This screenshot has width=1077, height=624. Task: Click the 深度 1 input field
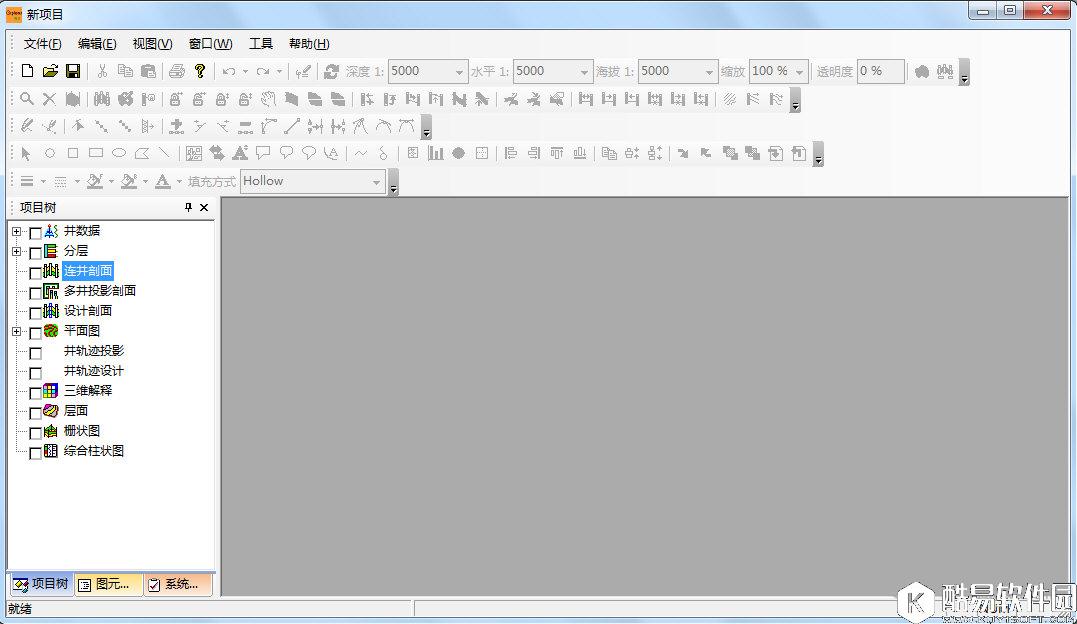(420, 71)
